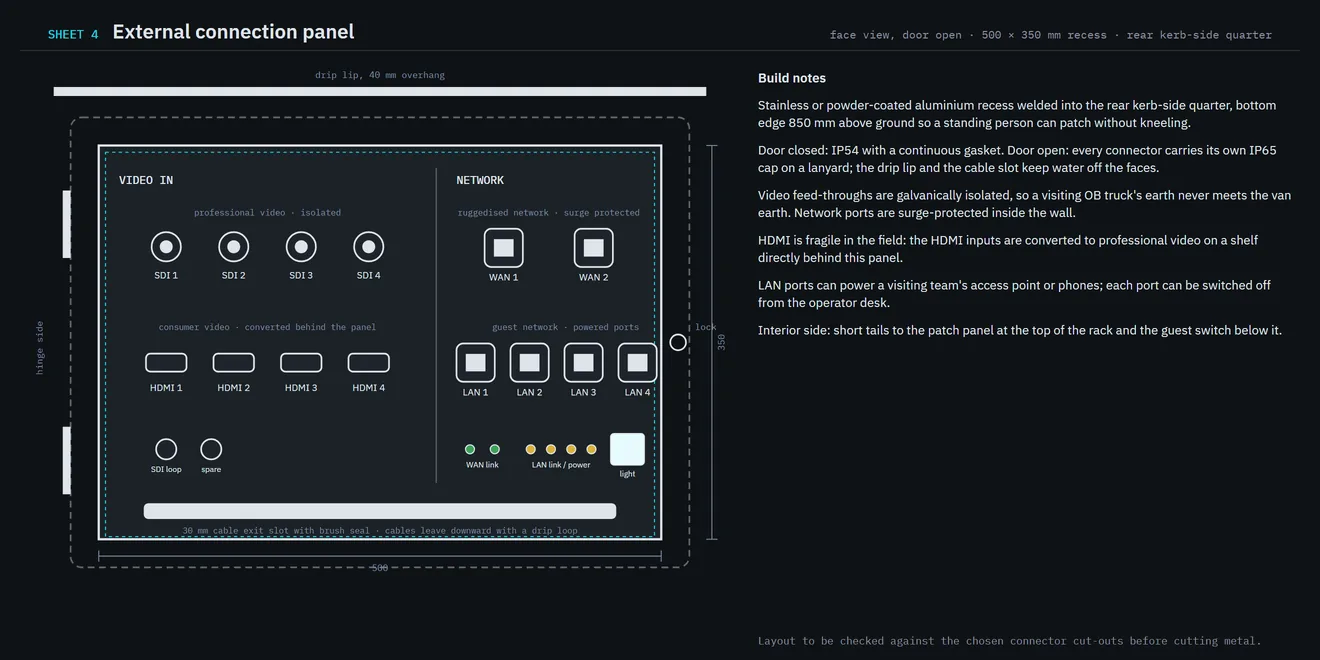The height and width of the screenshot is (660, 1320).
Task: Click the 'Door closed: IP54' paragraph
Action: pyautogui.click(x=1017, y=159)
